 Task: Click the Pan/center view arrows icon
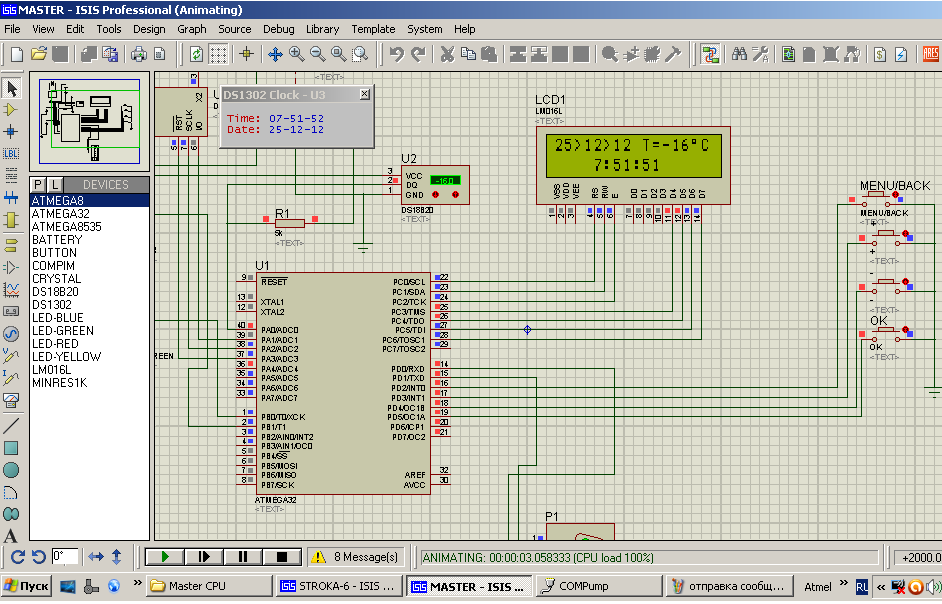pos(275,54)
